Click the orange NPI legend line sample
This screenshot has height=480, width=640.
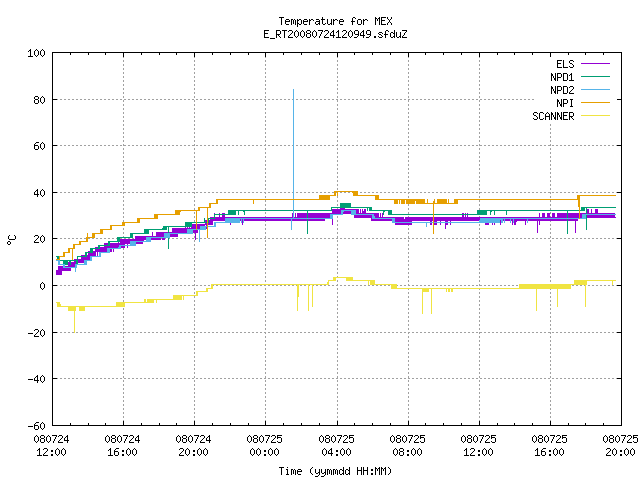(x=595, y=103)
